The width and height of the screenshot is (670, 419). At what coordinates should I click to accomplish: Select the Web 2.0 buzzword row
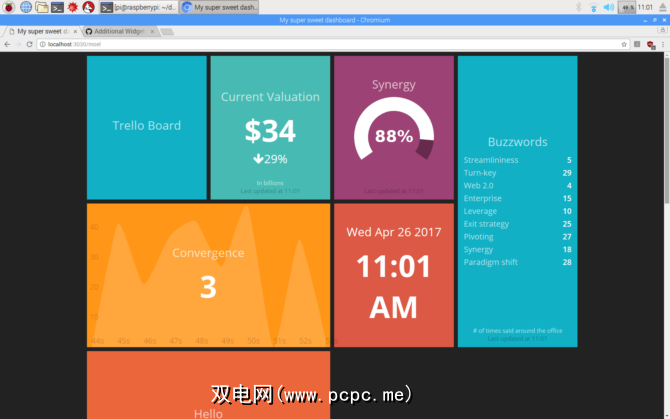pos(517,186)
